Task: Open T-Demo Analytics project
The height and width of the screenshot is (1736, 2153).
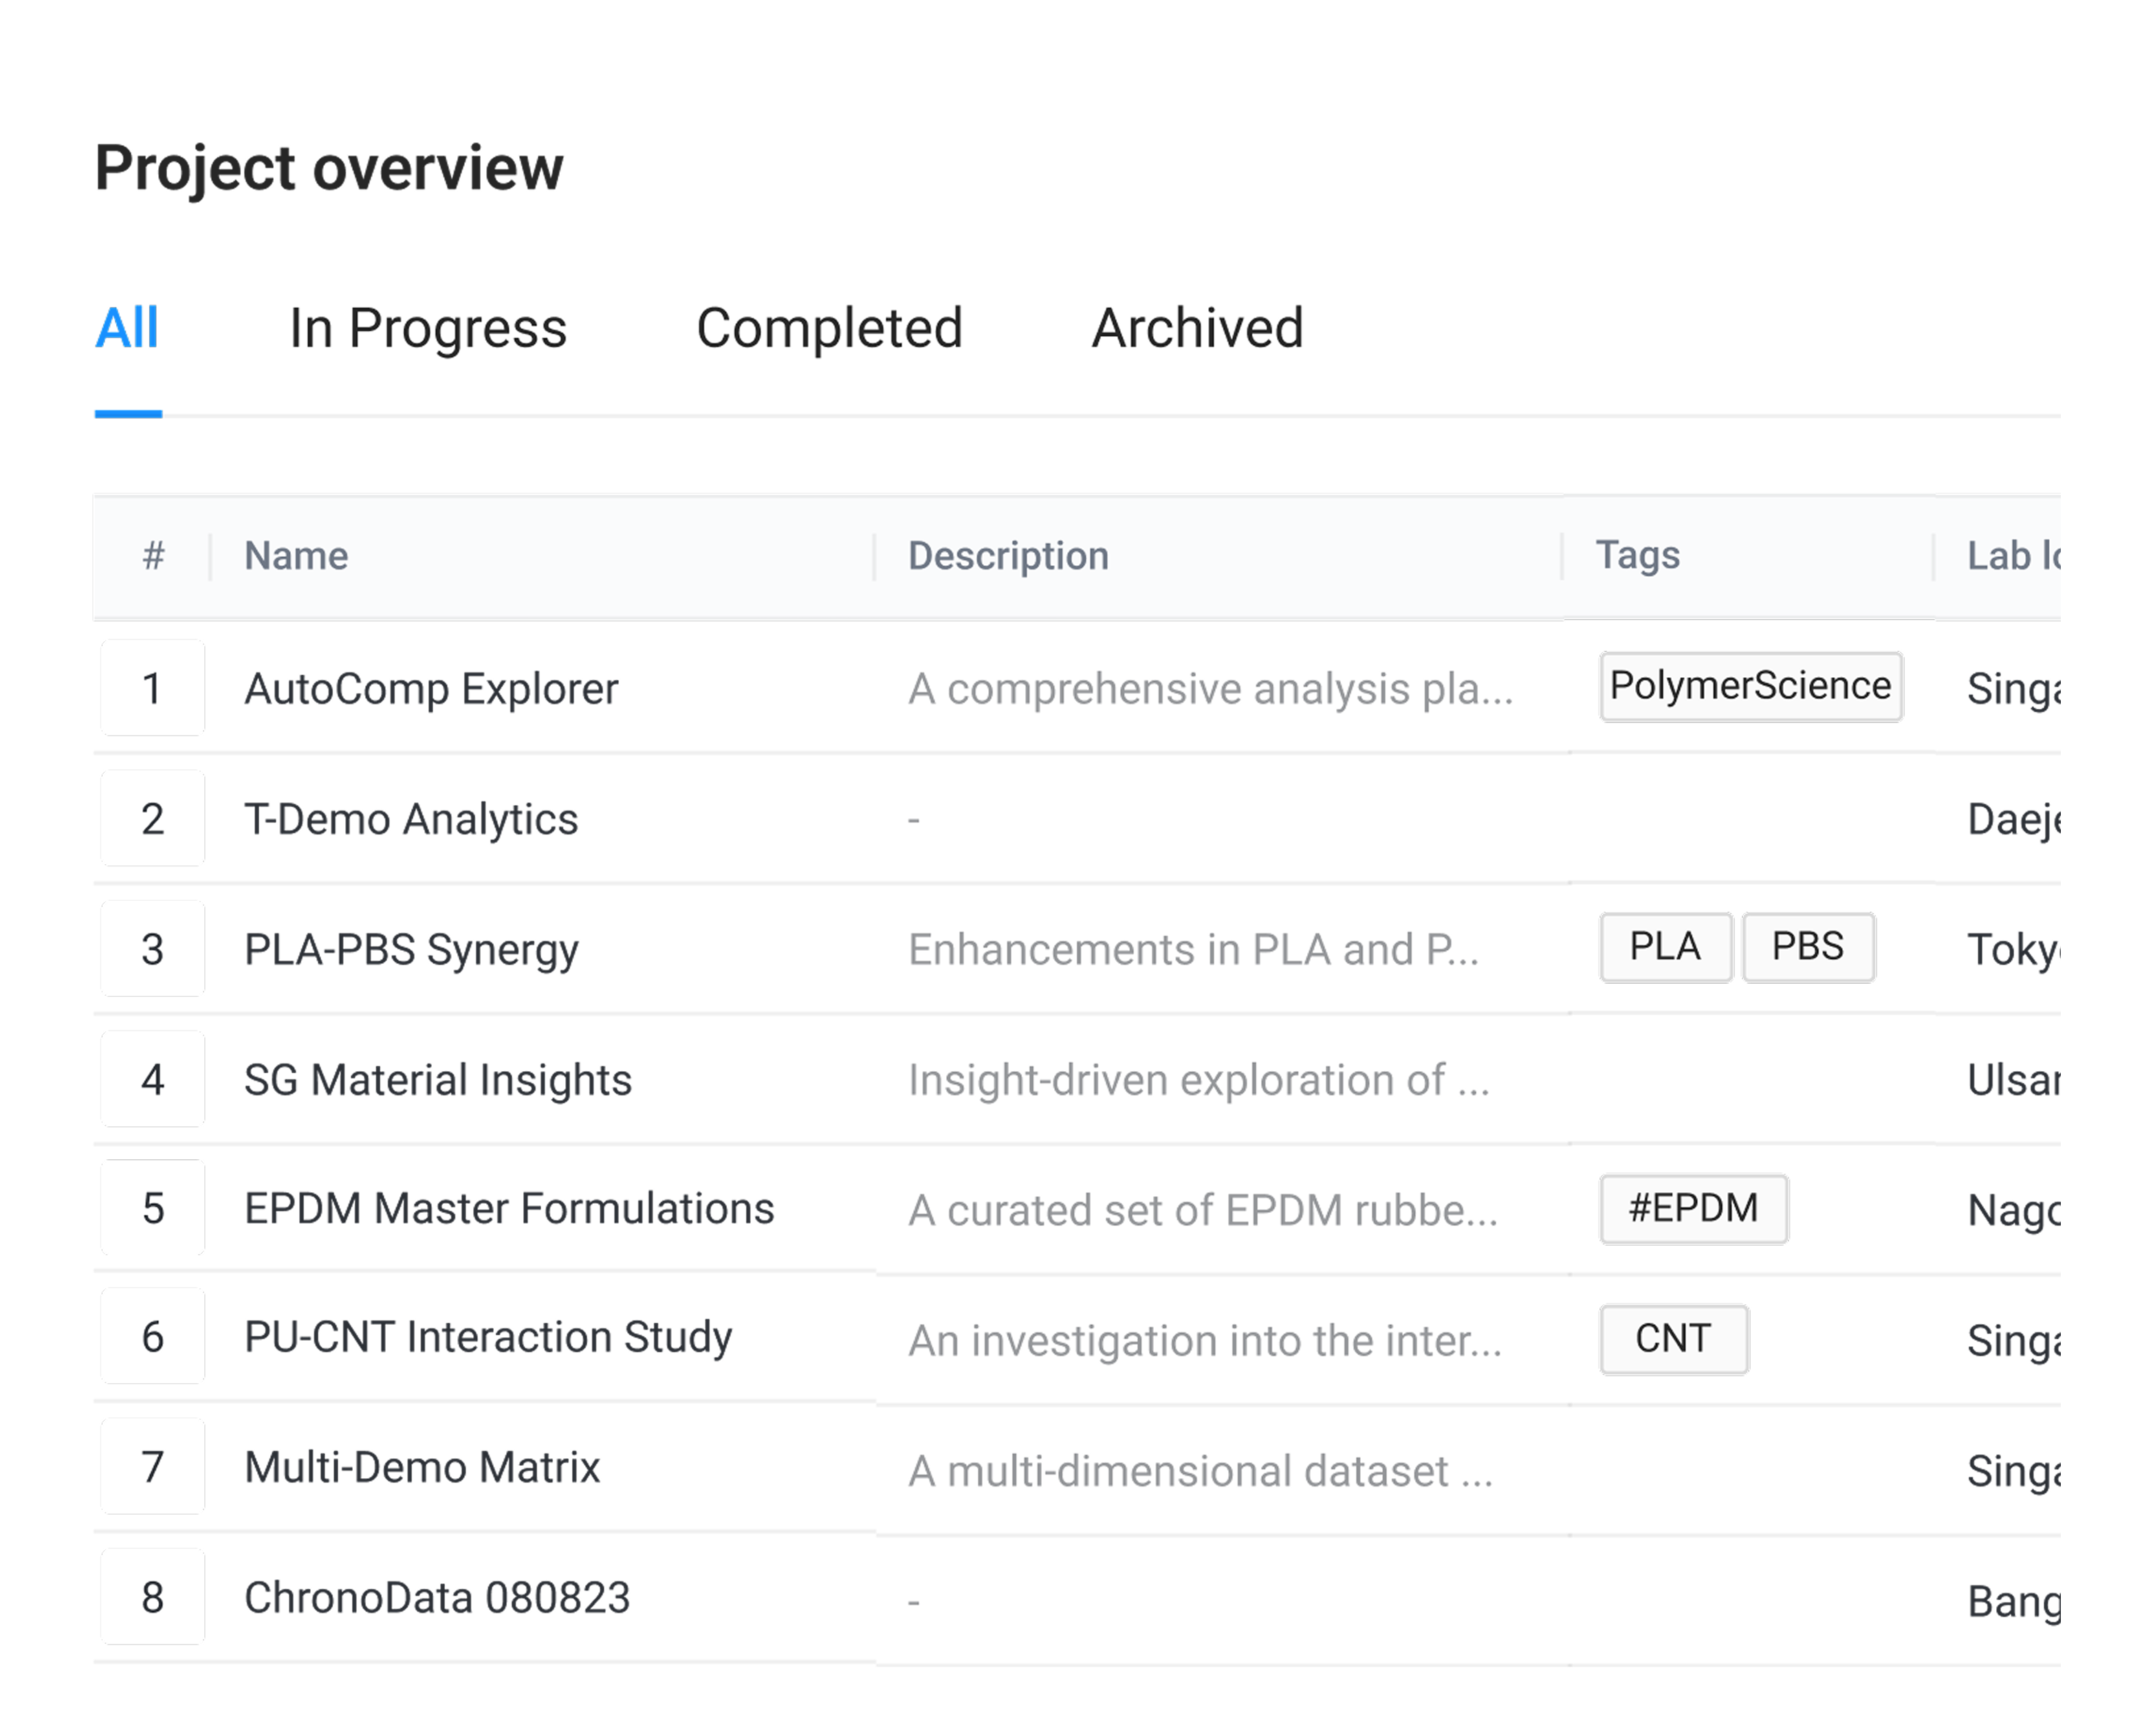Action: point(411,819)
